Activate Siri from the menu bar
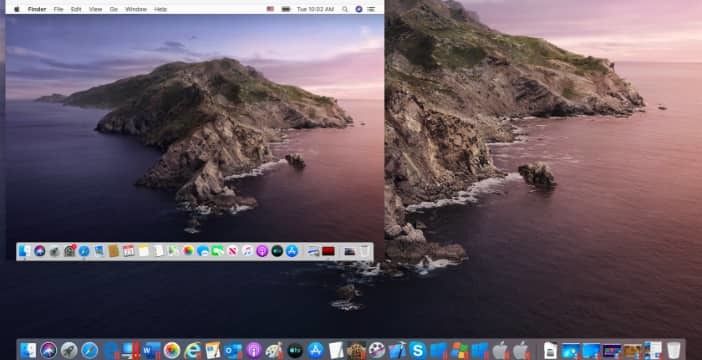This screenshot has height=360, width=702. 359,9
